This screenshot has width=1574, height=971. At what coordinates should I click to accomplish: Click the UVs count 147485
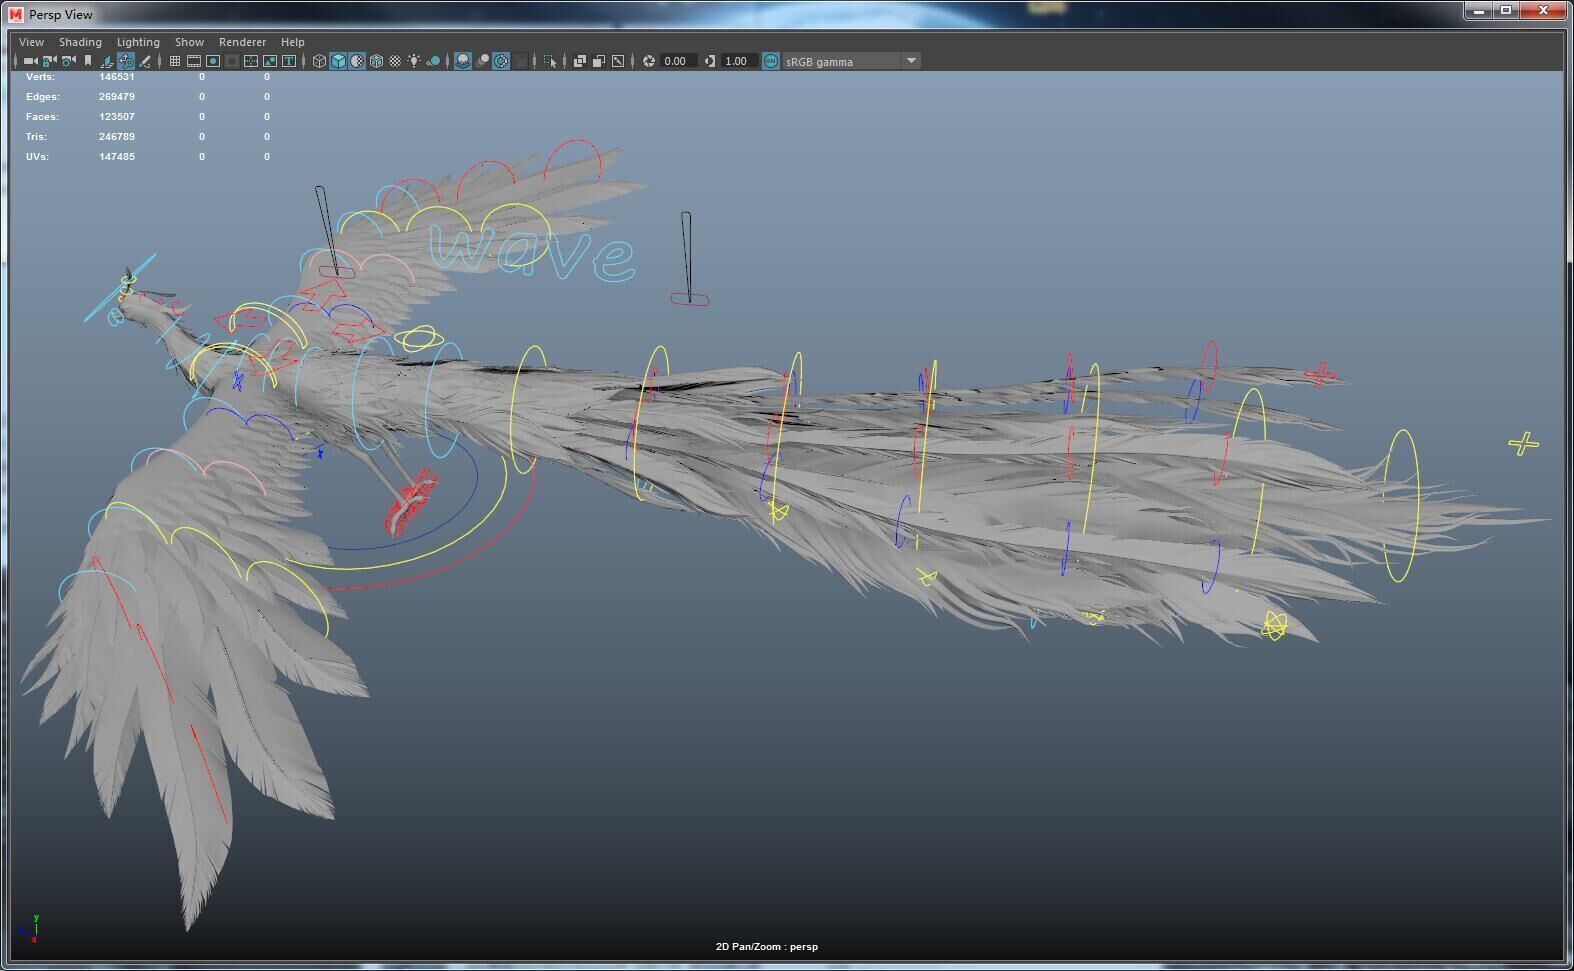[x=117, y=157]
